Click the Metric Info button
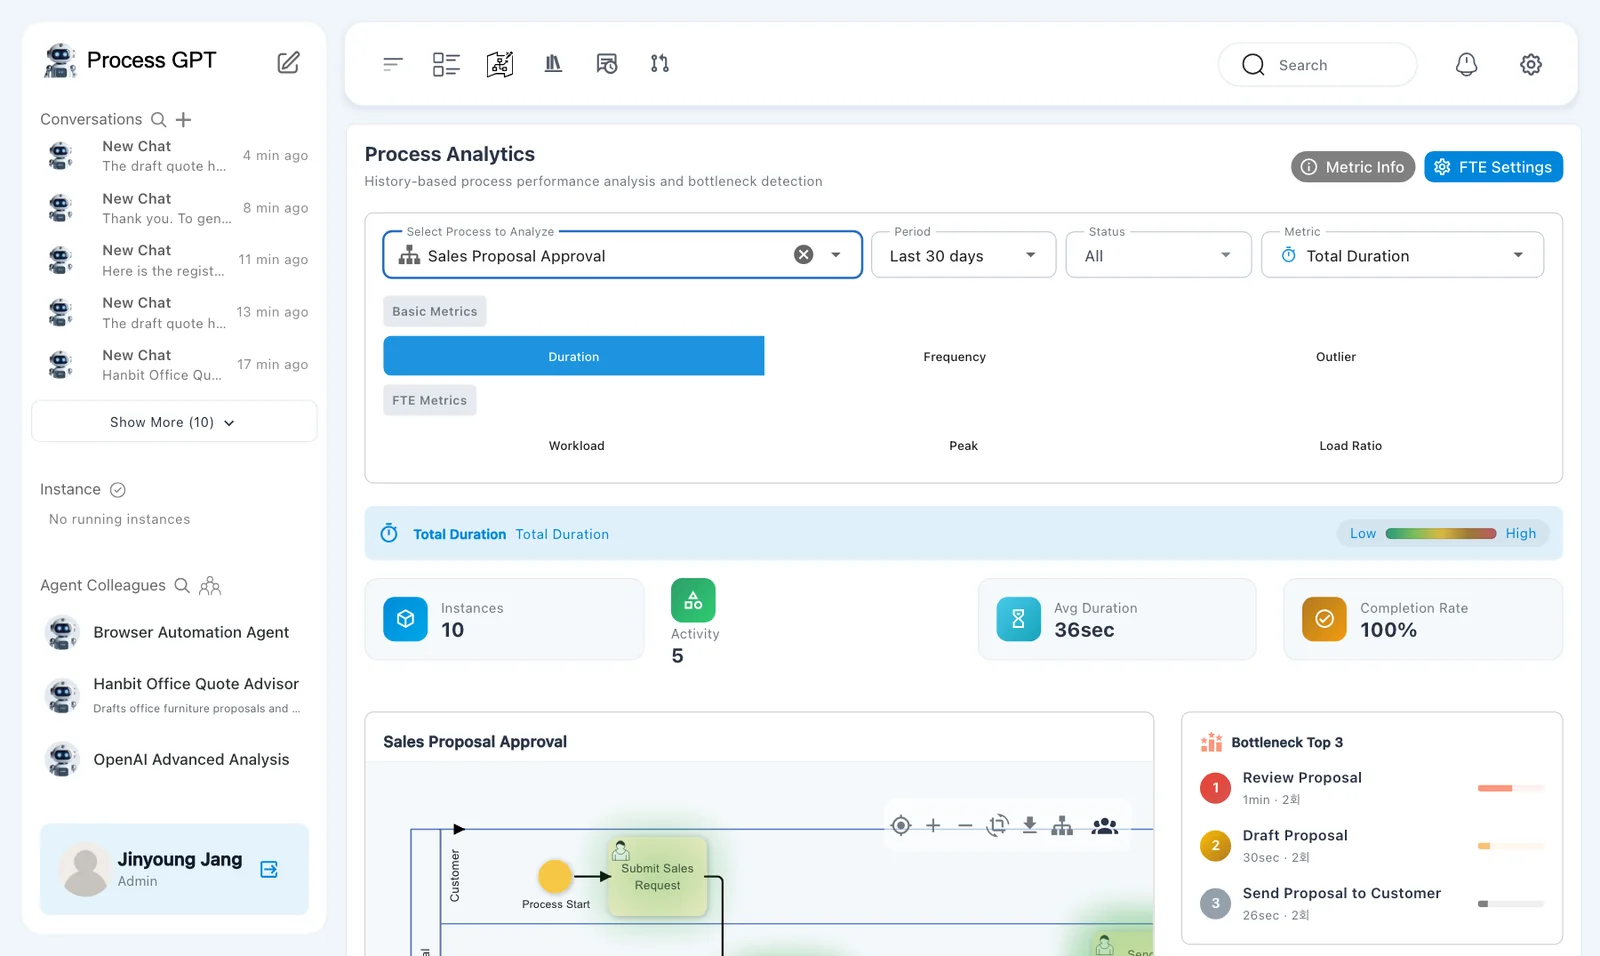Image resolution: width=1600 pixels, height=956 pixels. coord(1353,167)
